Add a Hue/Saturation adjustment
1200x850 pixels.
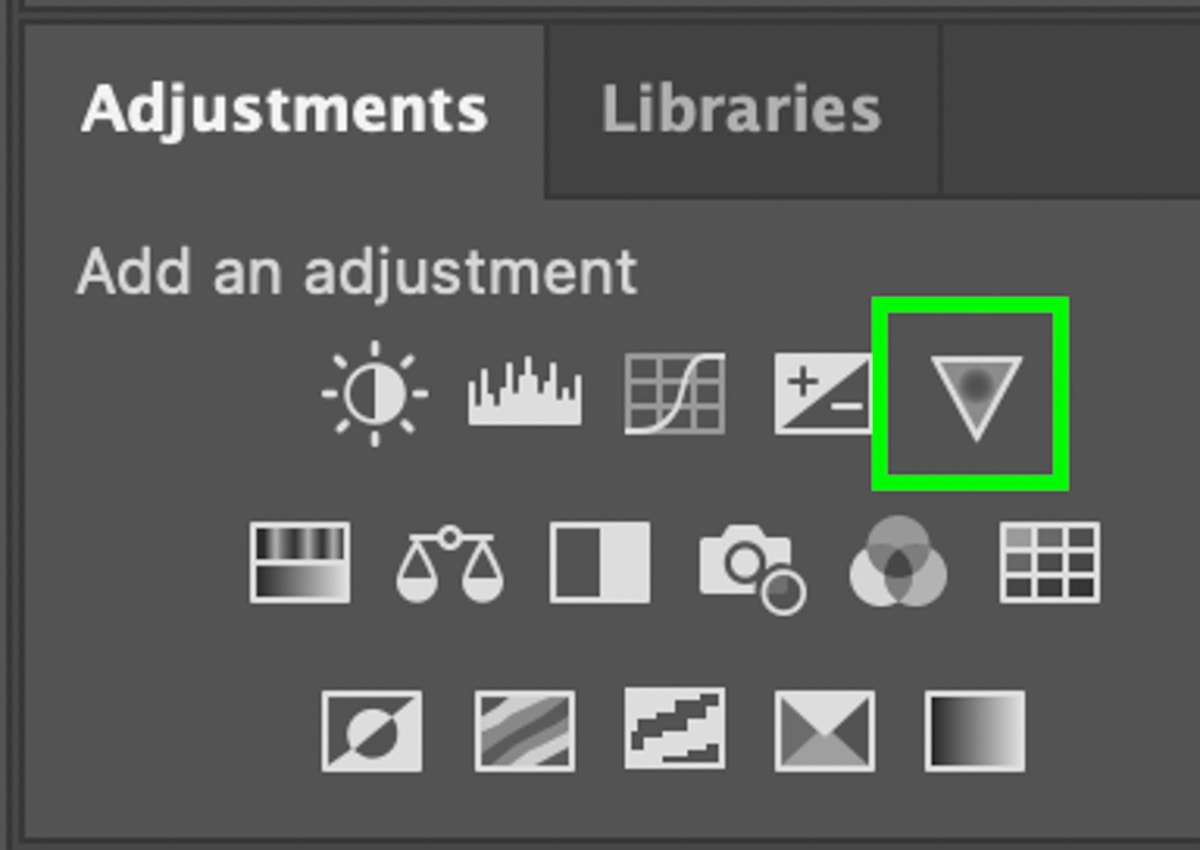300,562
